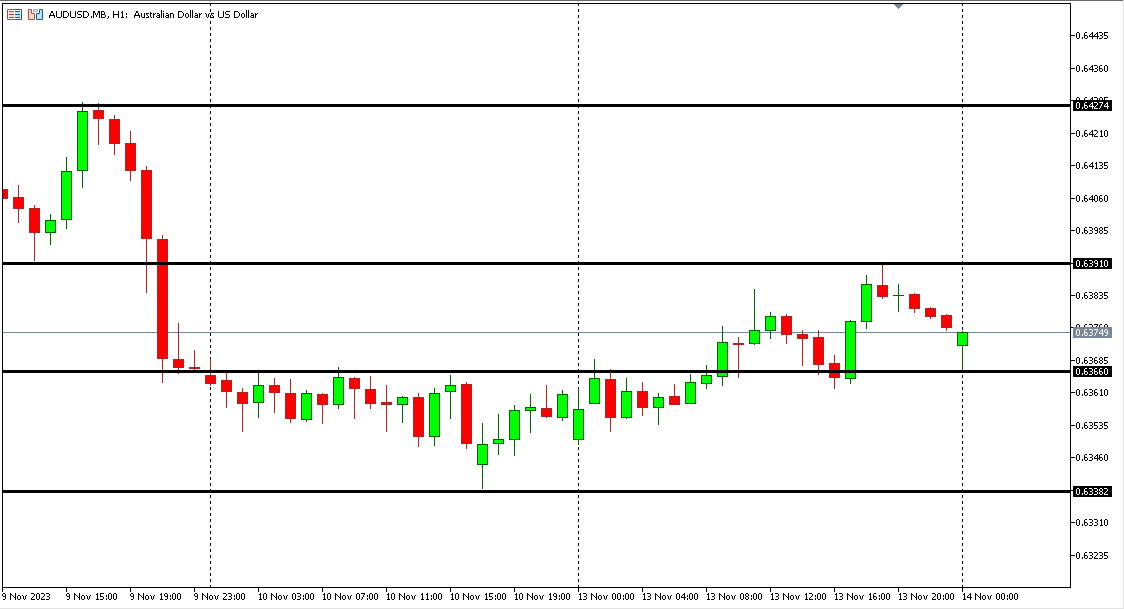Click the chart shift triangle marker
The image size is (1124, 609).
(898, 6)
